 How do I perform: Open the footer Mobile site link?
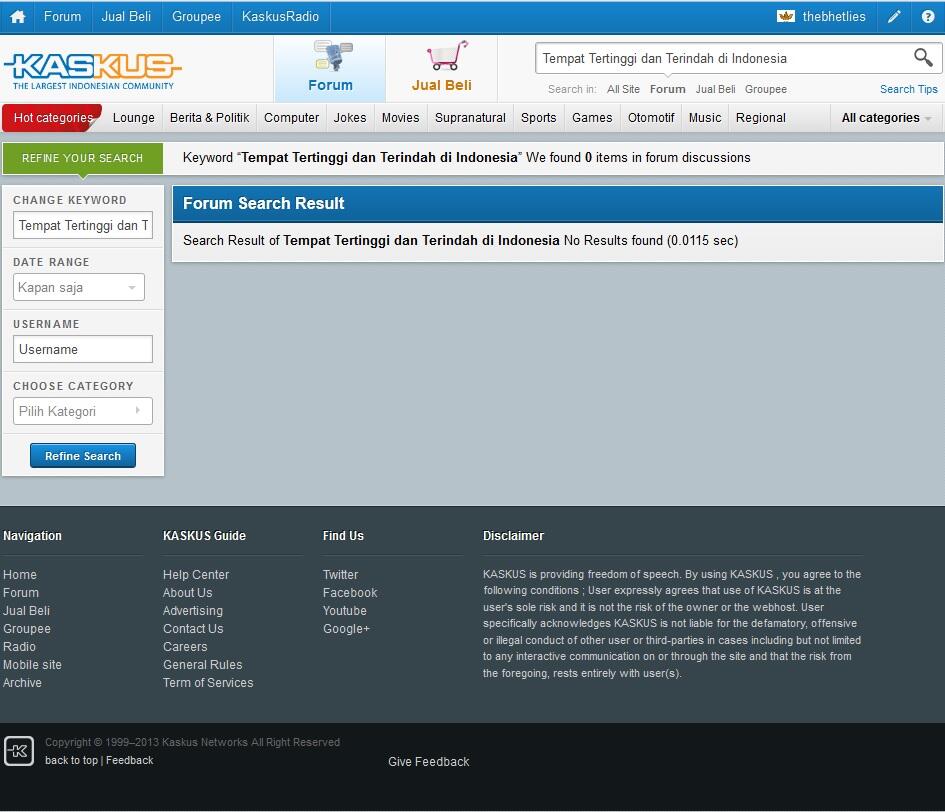click(33, 664)
